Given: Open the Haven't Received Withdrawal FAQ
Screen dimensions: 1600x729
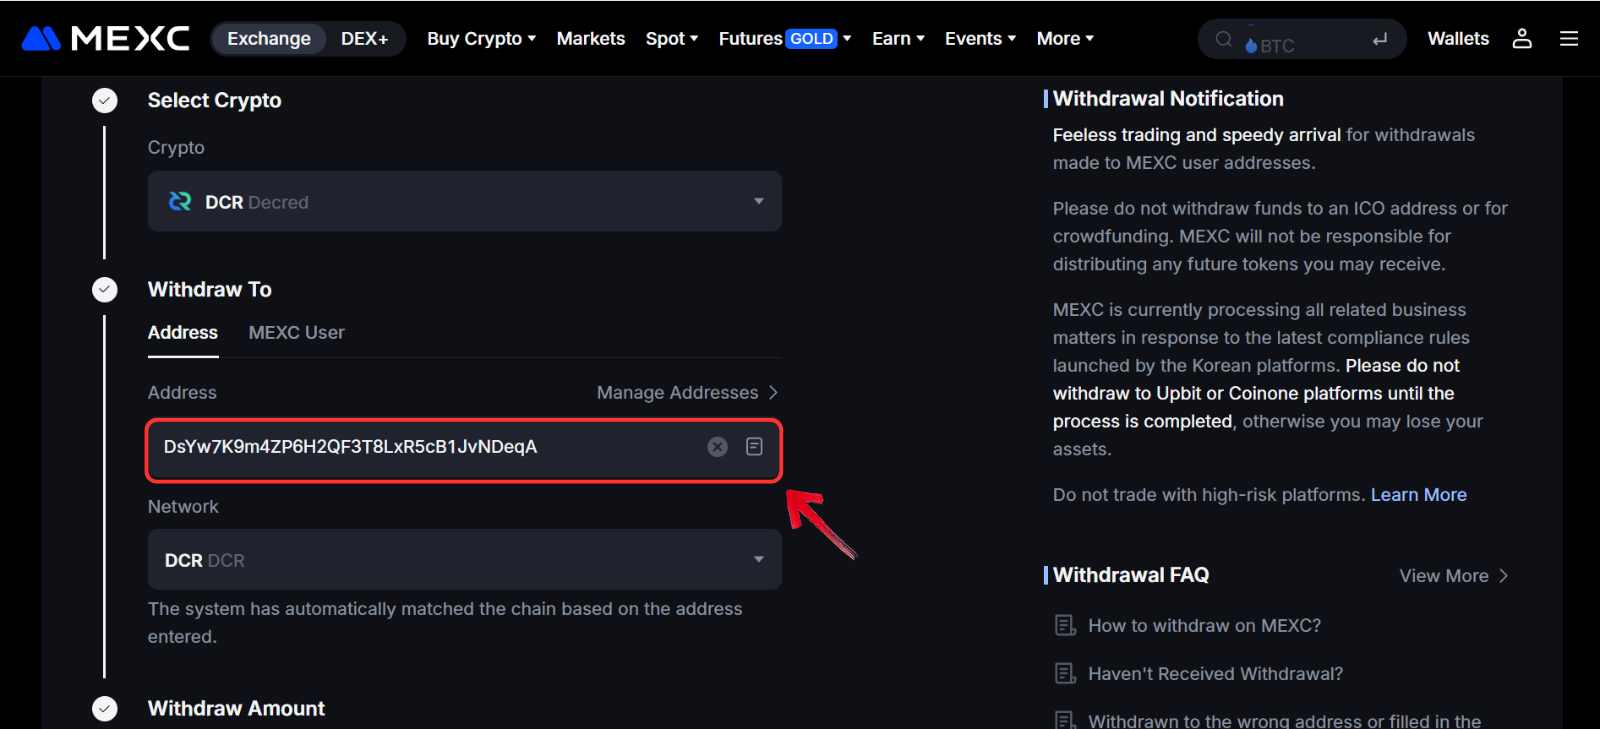Looking at the screenshot, I should (1215, 673).
